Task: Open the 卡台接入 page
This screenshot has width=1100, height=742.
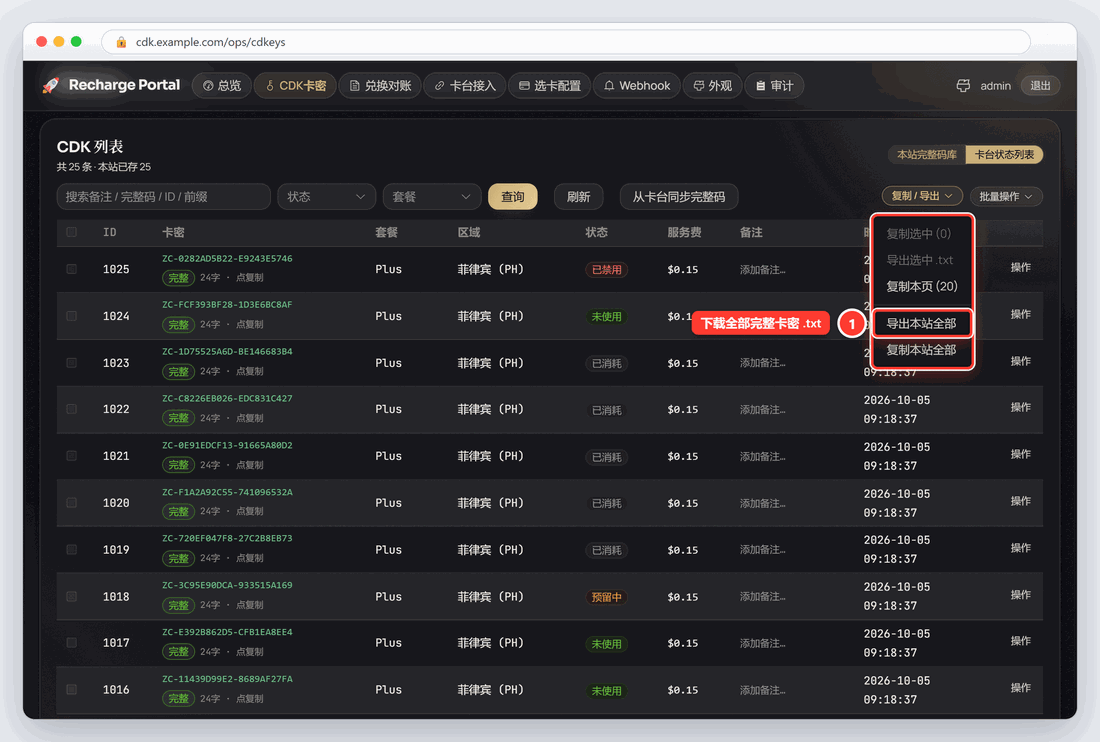Action: coord(465,86)
